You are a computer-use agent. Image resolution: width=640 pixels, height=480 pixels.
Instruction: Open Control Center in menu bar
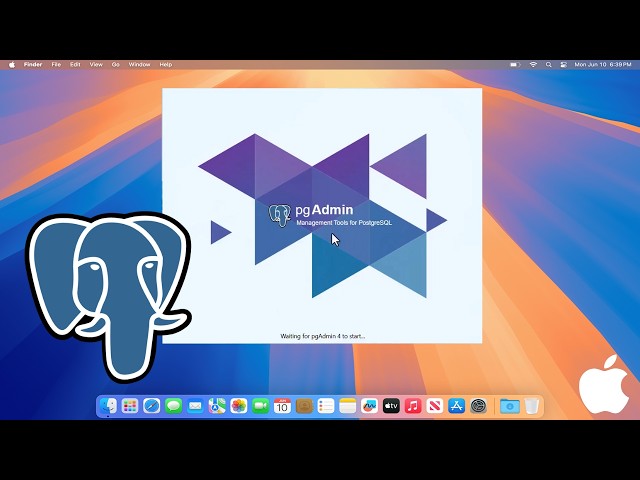[564, 64]
